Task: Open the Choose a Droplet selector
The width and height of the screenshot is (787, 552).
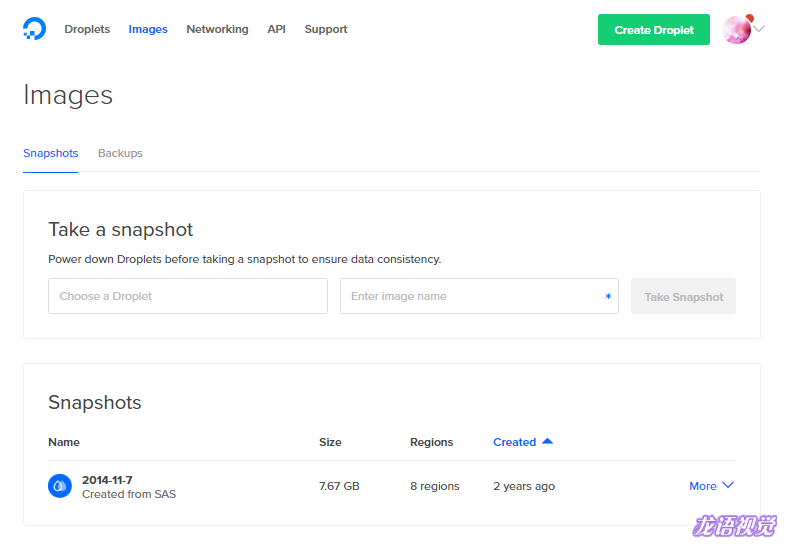Action: [188, 296]
